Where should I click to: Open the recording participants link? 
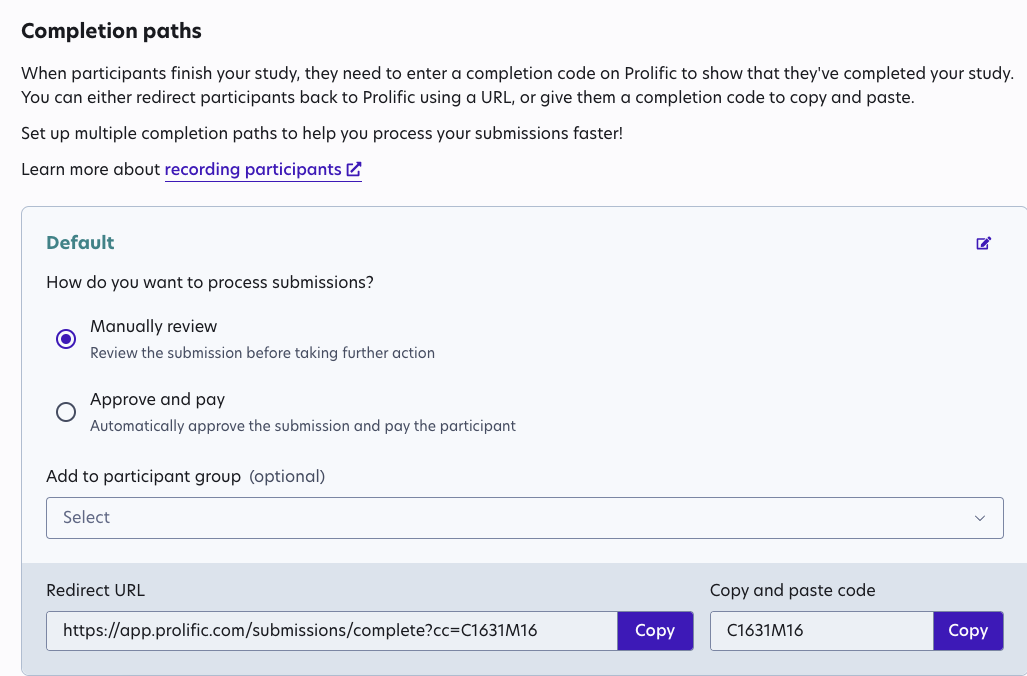pos(253,170)
